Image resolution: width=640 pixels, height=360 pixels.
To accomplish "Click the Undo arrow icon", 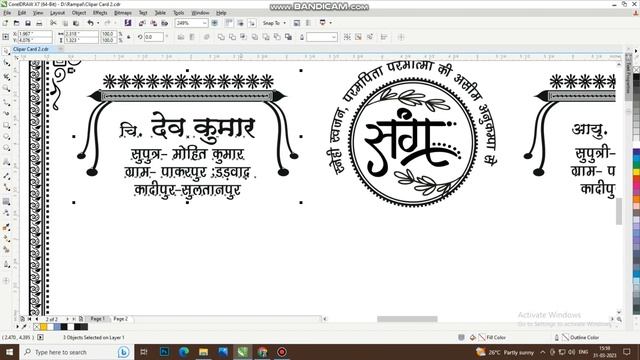I will click(90, 23).
